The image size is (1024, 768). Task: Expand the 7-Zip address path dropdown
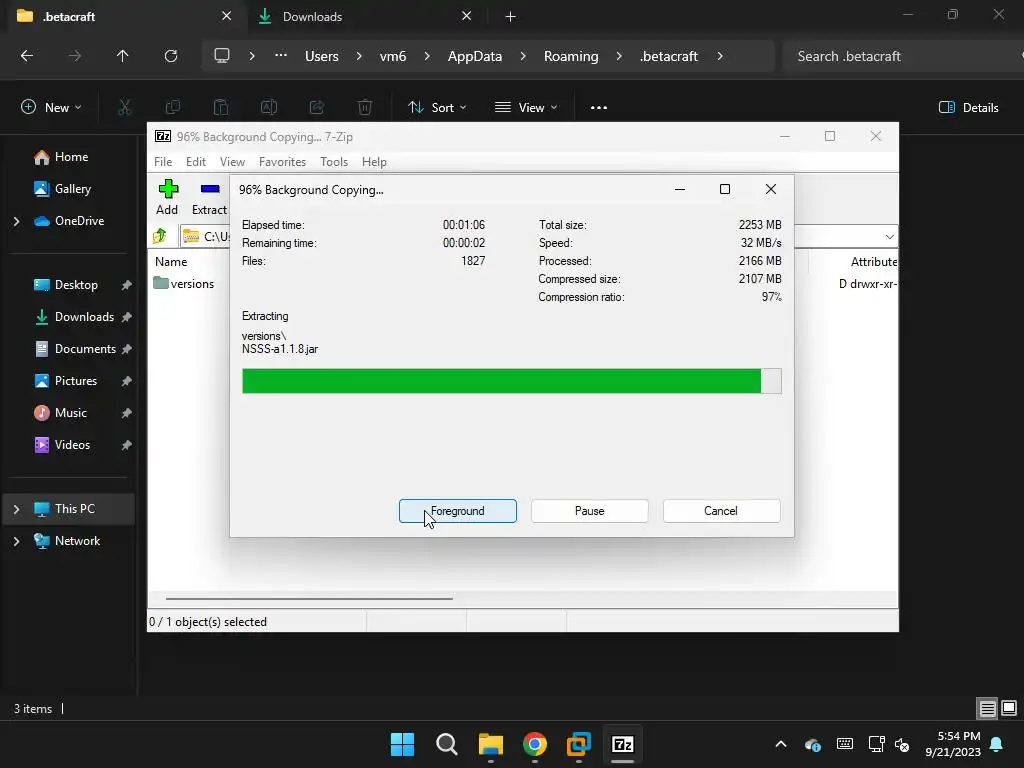coord(889,236)
